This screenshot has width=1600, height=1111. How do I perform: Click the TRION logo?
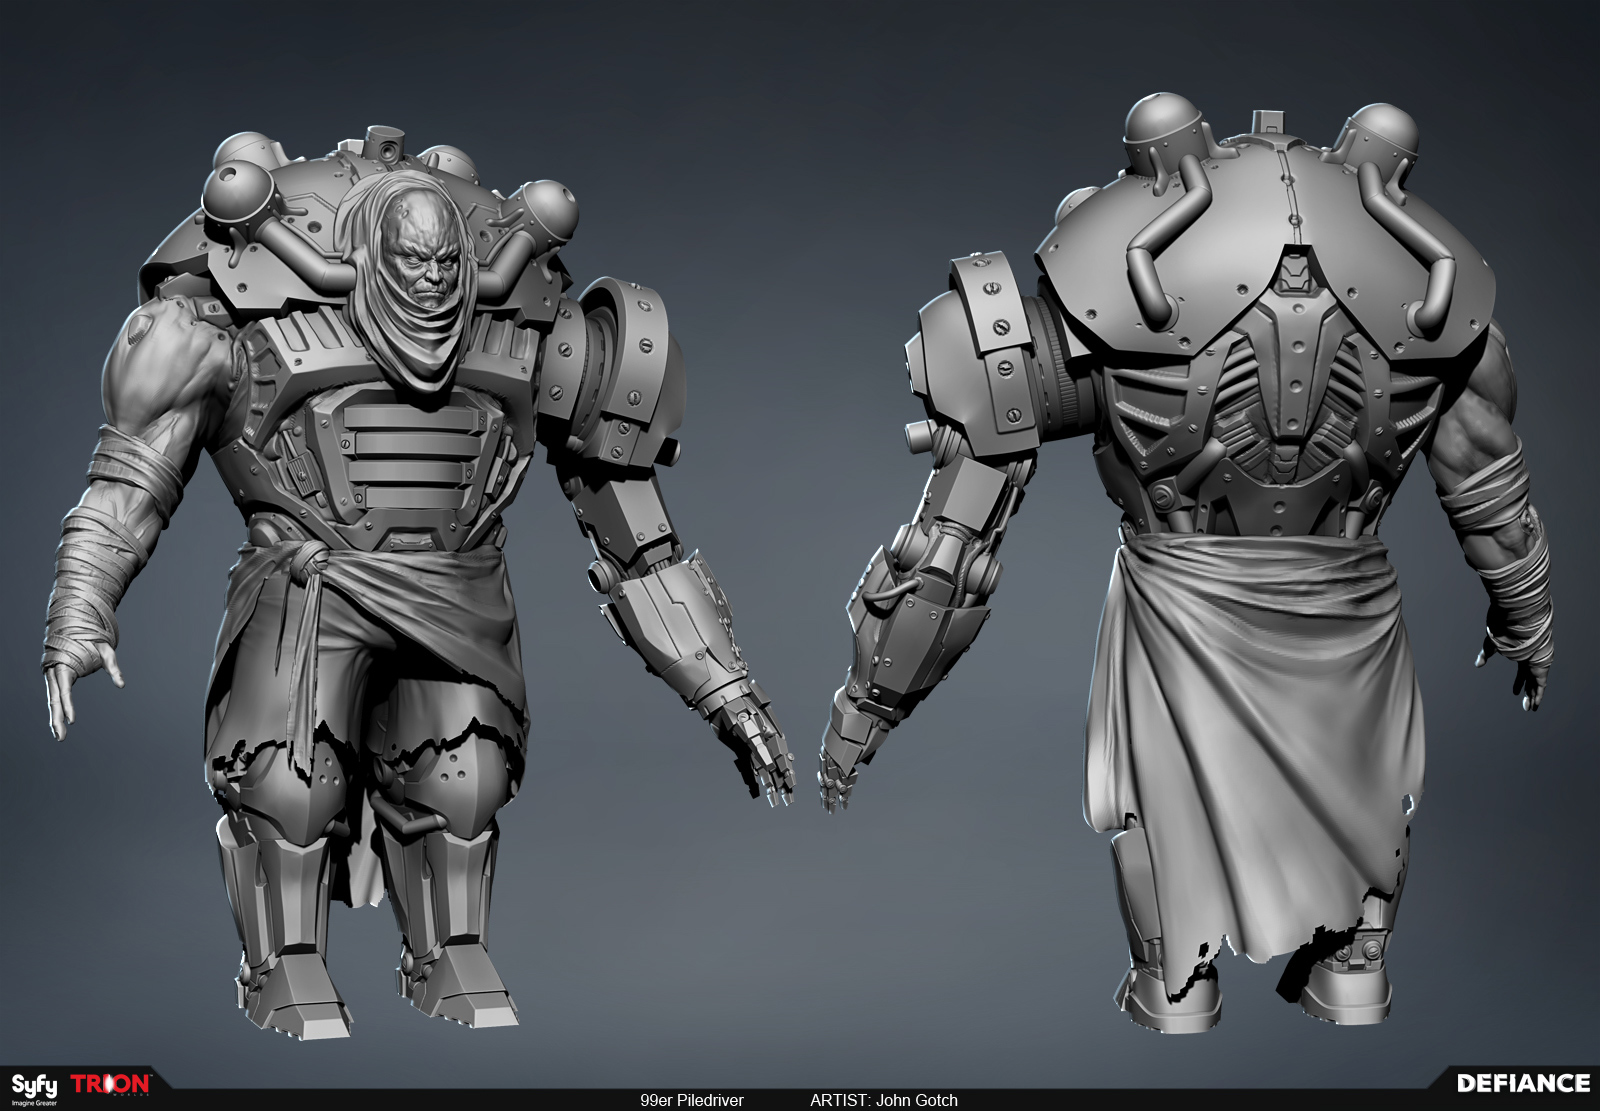click(x=111, y=1084)
